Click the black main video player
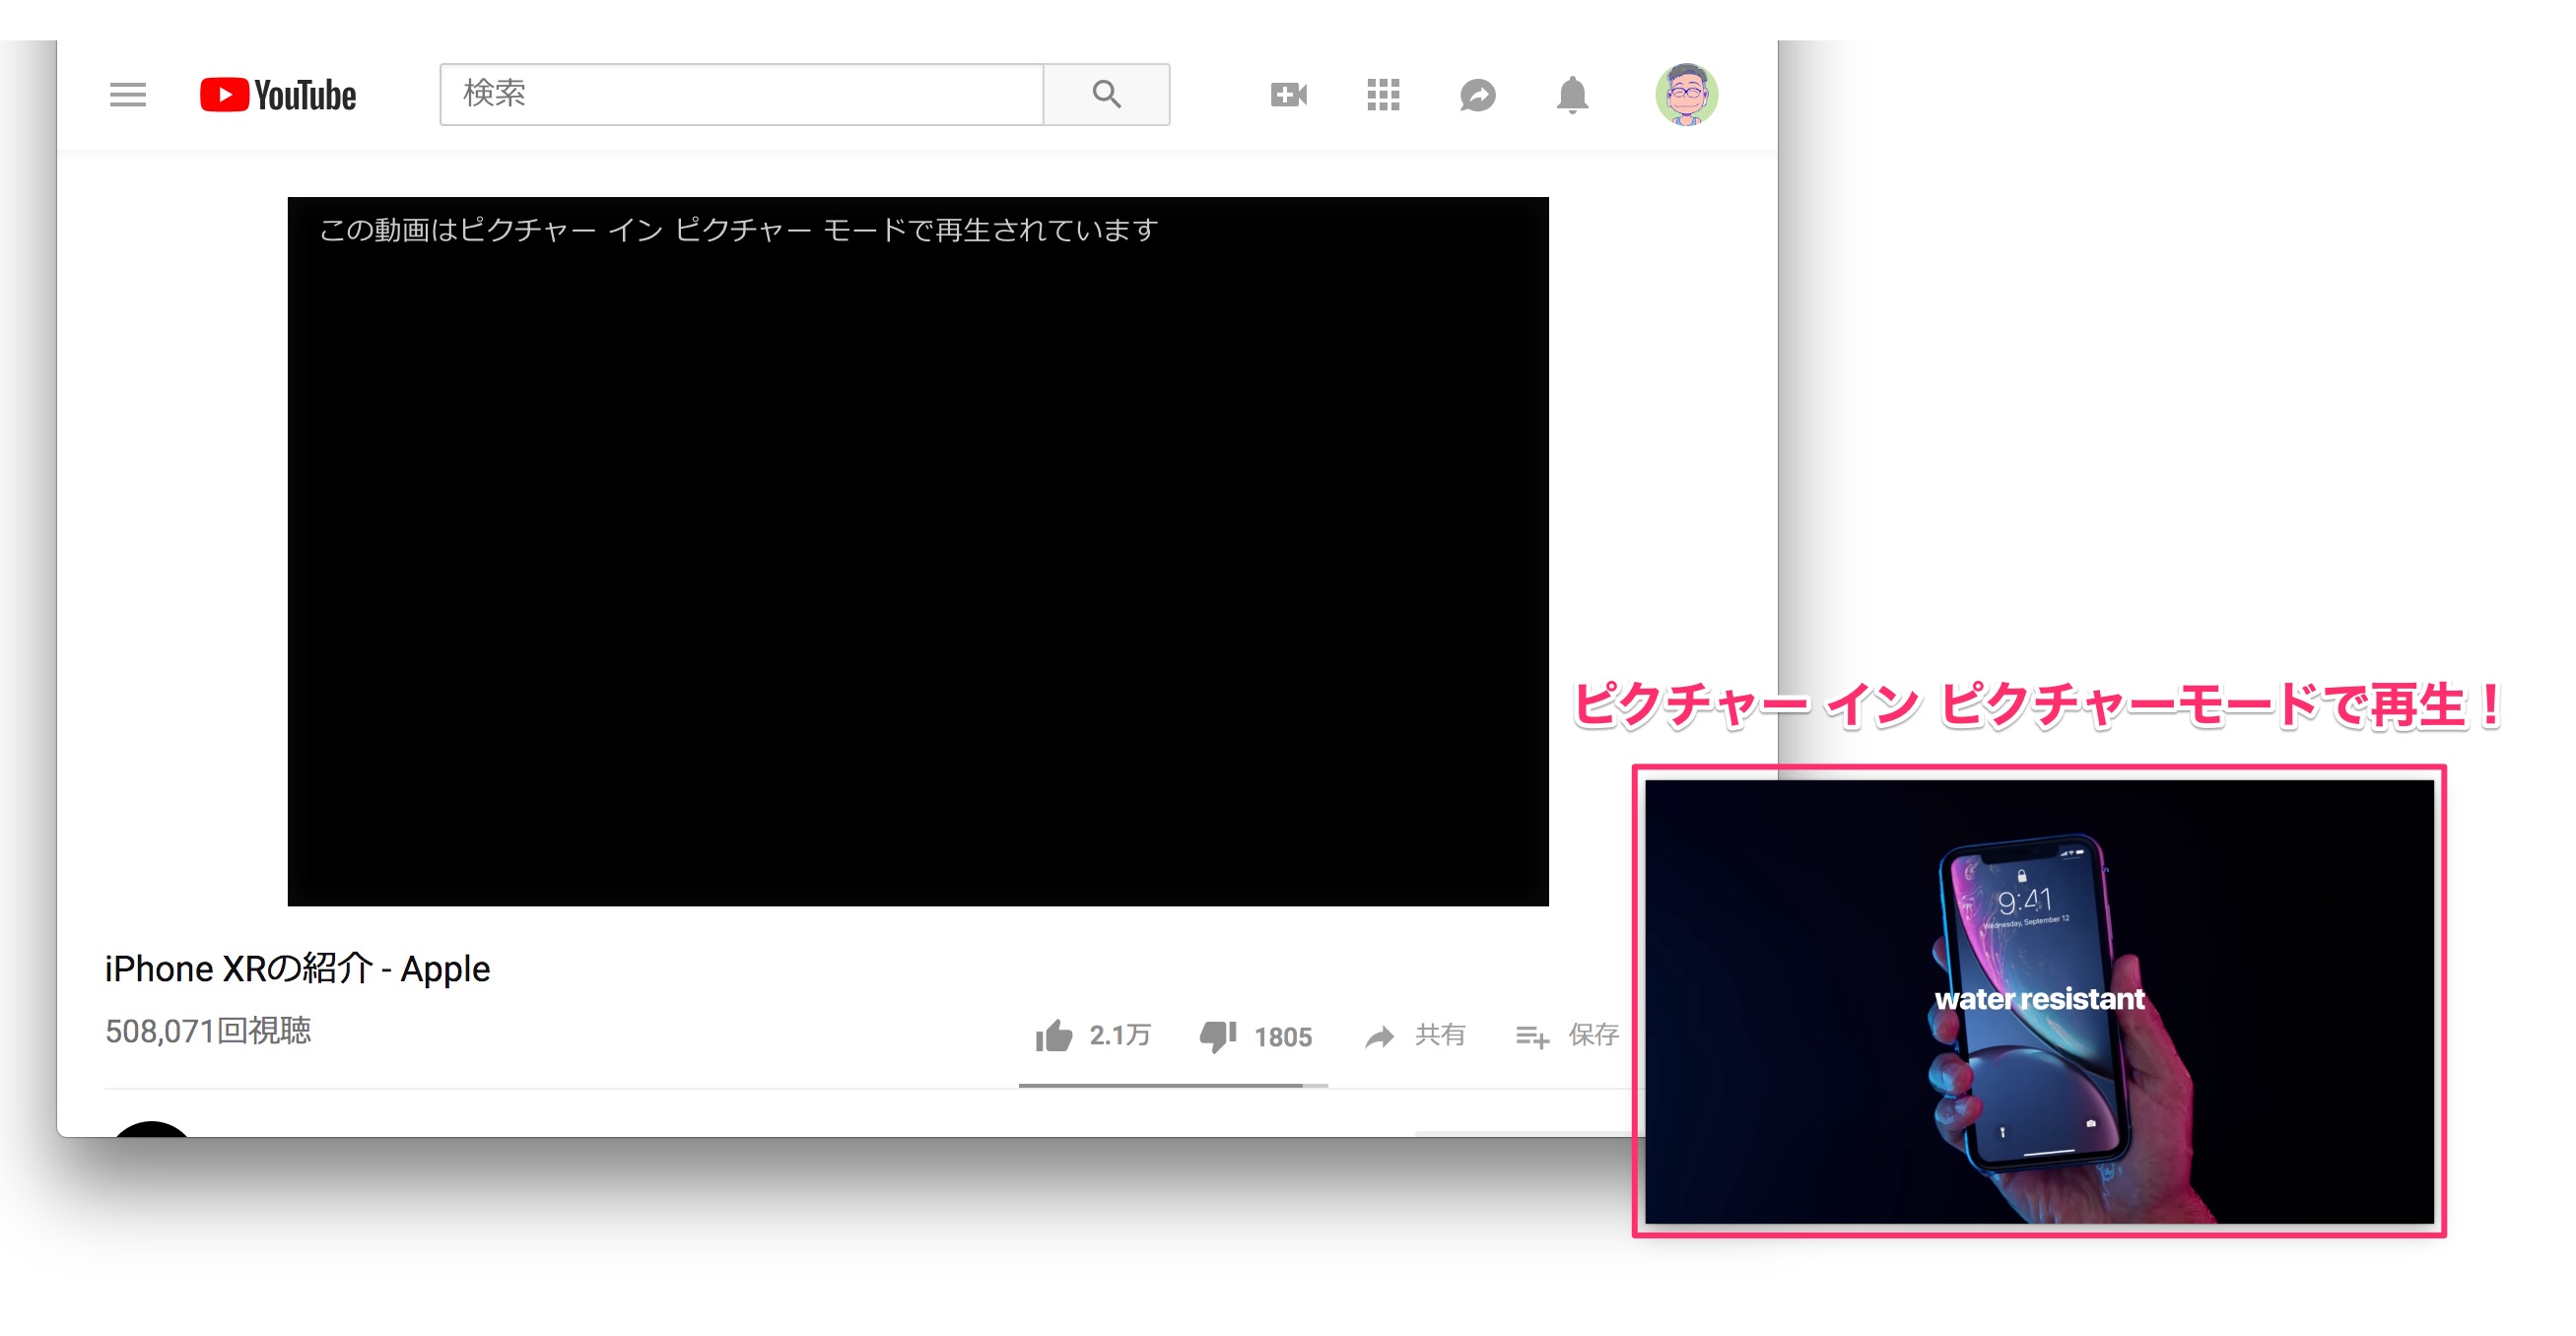 tap(918, 551)
